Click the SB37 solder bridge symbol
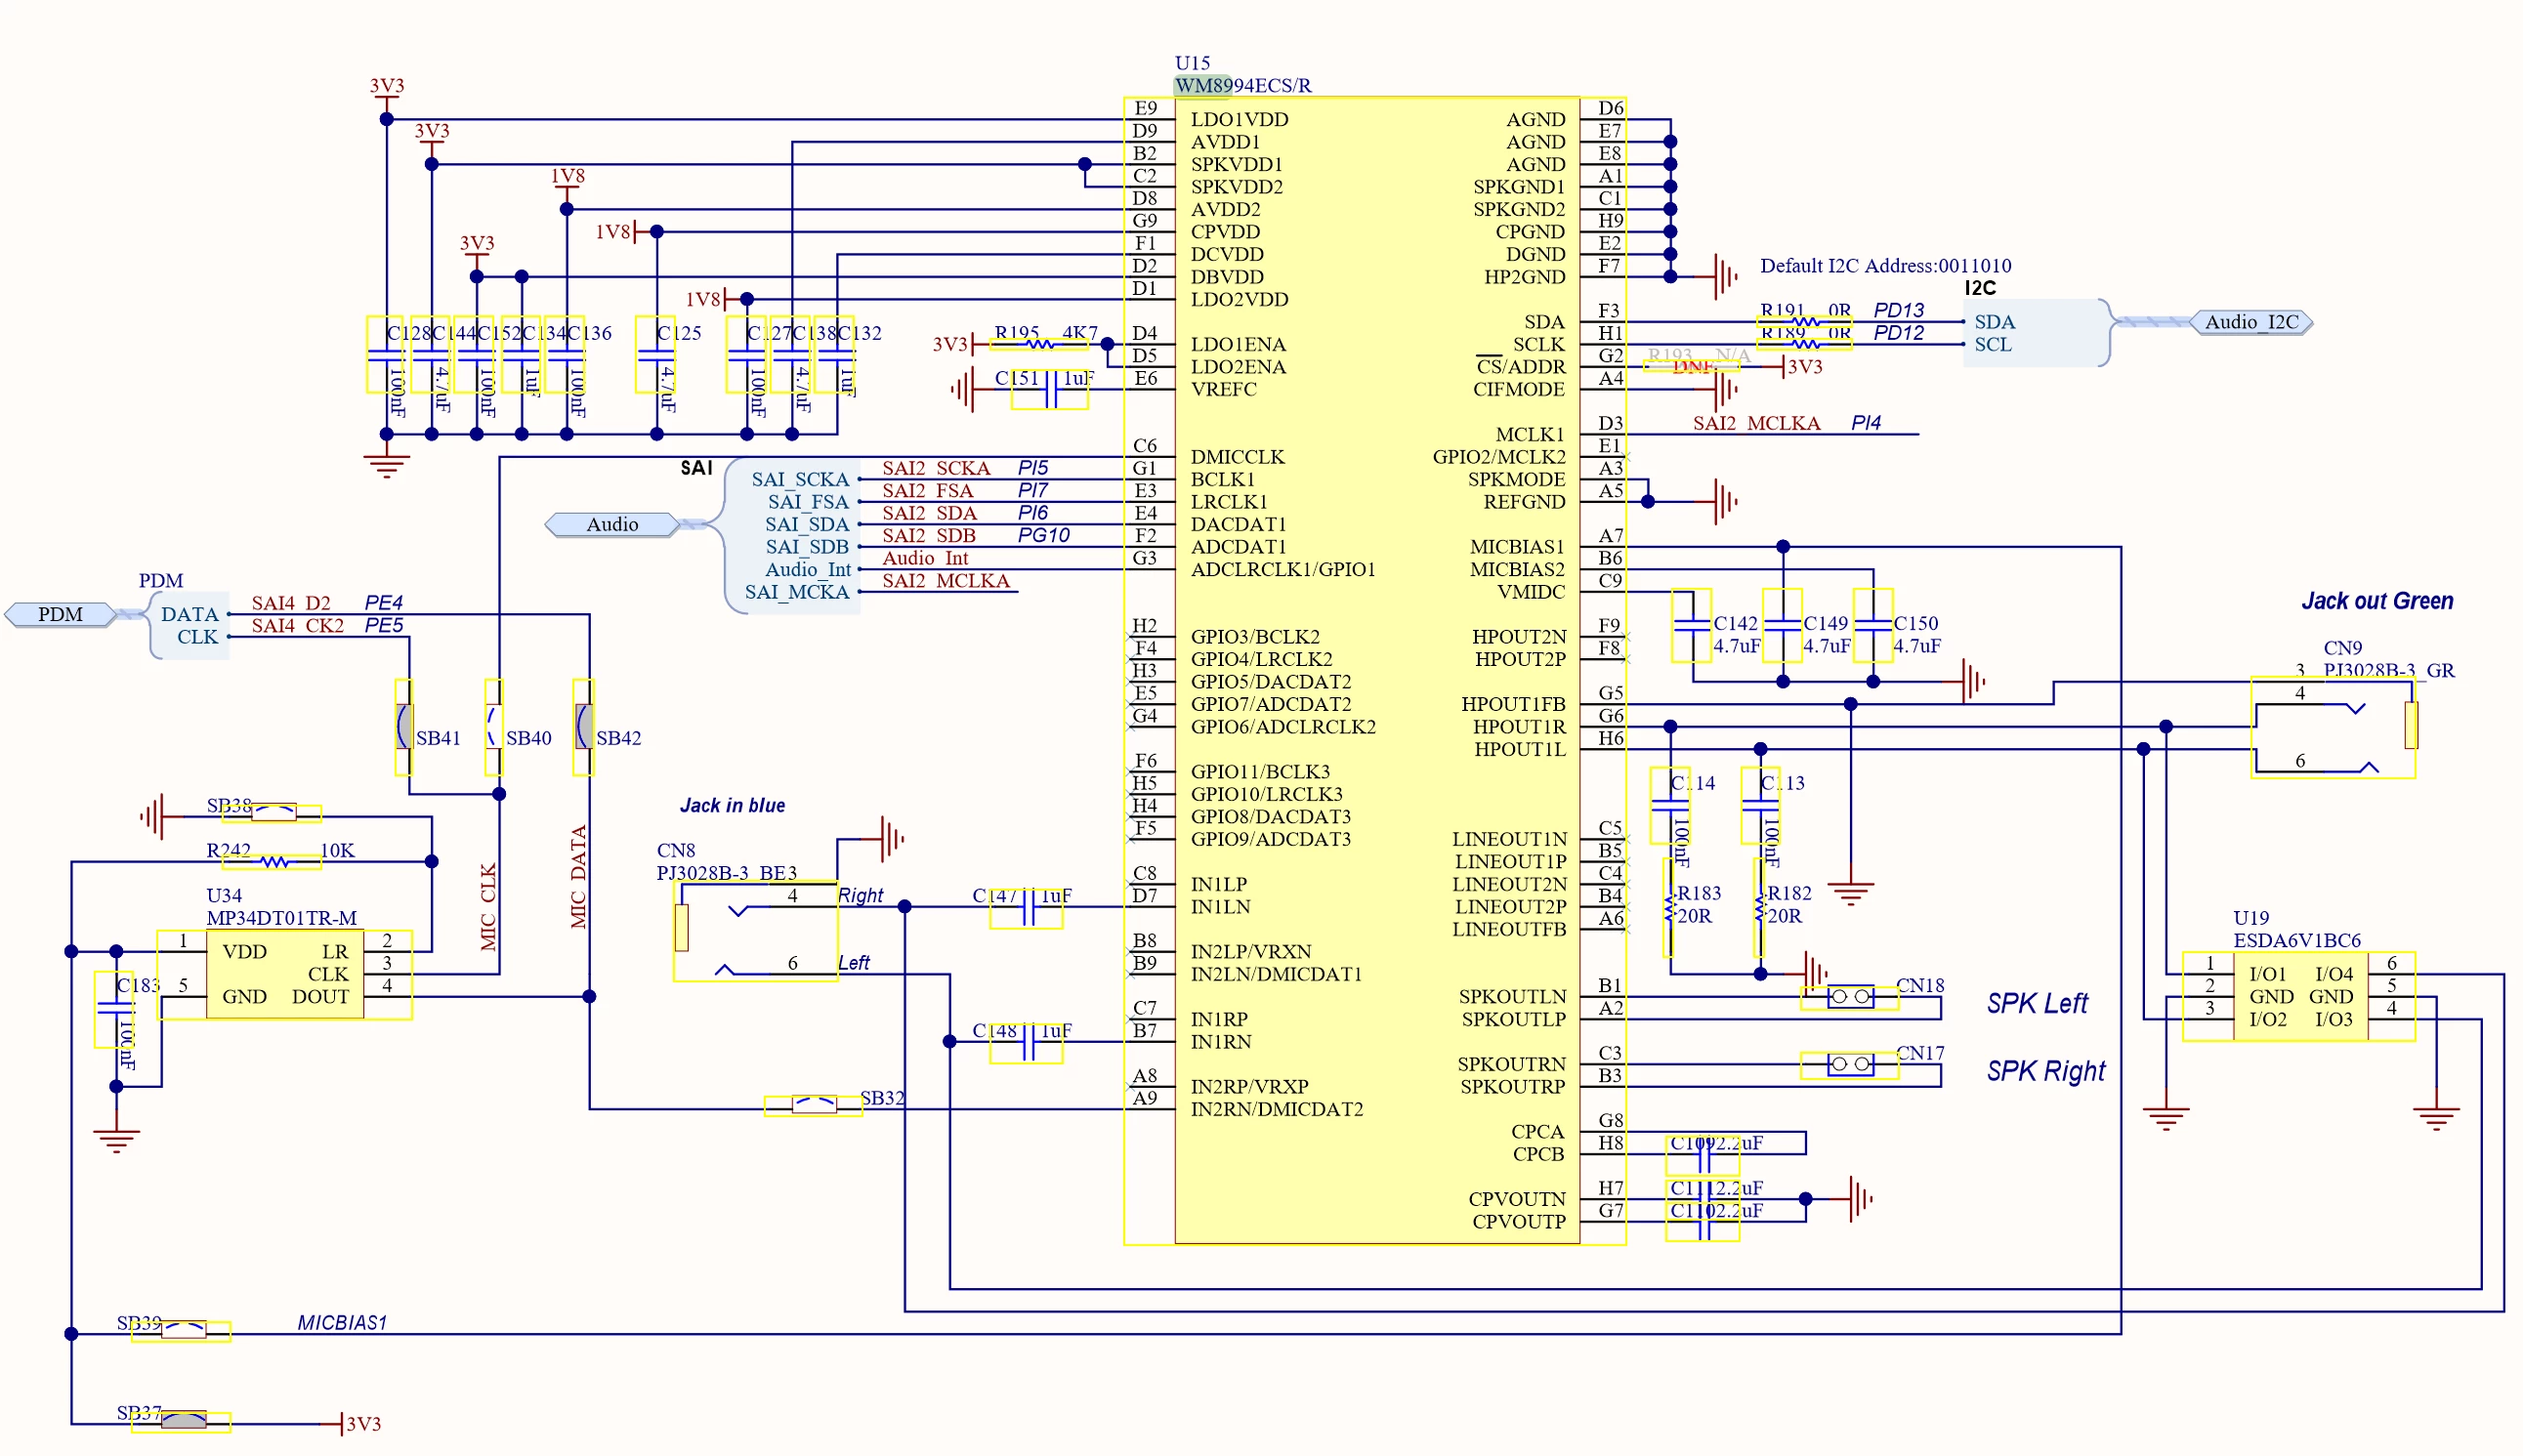 click(x=182, y=1421)
